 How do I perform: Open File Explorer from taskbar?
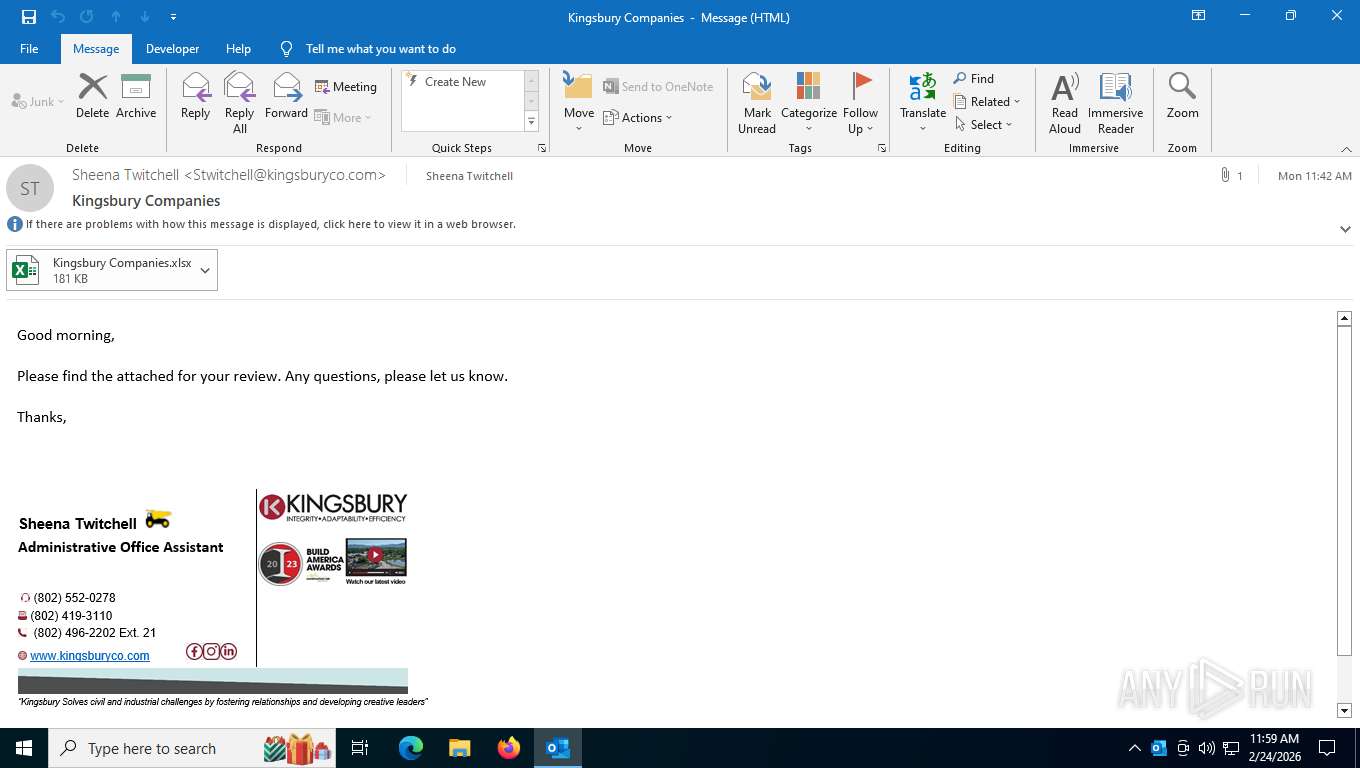(460, 748)
